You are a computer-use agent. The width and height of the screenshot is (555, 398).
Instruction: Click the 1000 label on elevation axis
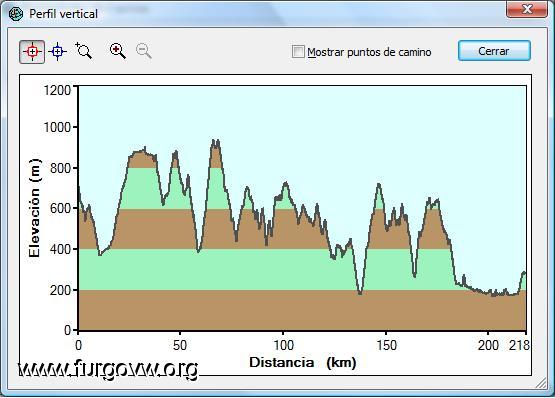point(57,127)
